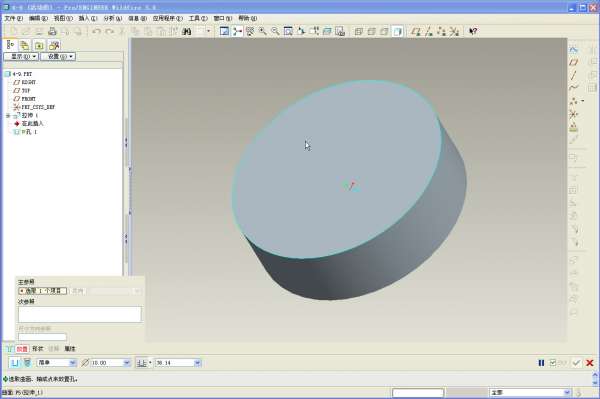Open the 设置 (Settings) dropdown button
Image resolution: width=600 pixels, height=399 pixels.
click(58, 57)
